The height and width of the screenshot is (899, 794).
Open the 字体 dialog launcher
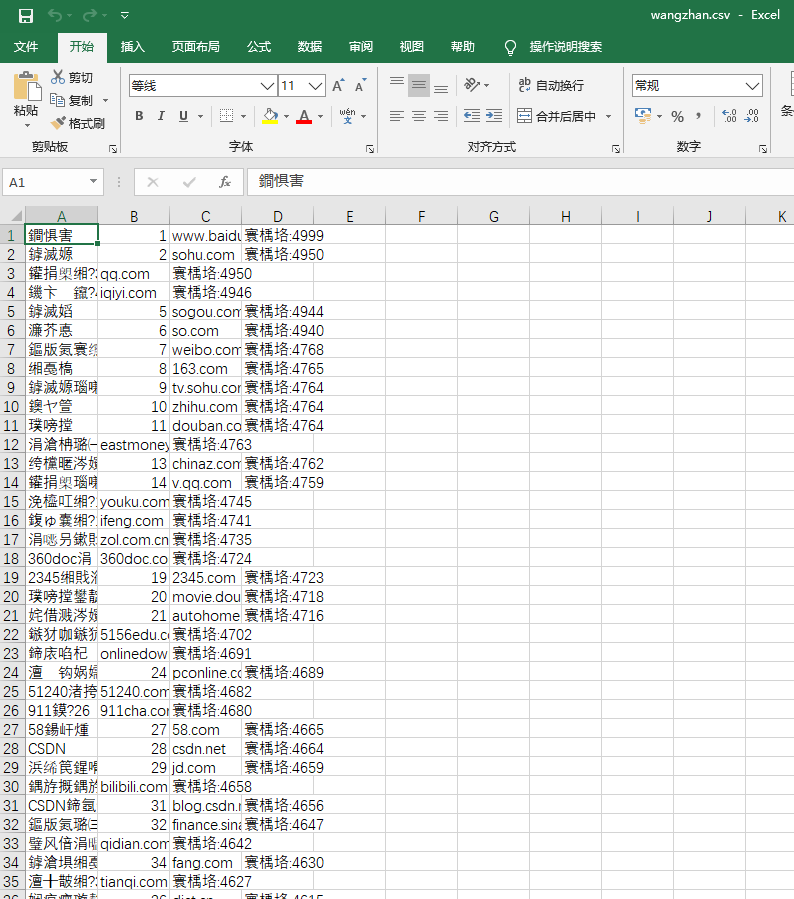370,149
